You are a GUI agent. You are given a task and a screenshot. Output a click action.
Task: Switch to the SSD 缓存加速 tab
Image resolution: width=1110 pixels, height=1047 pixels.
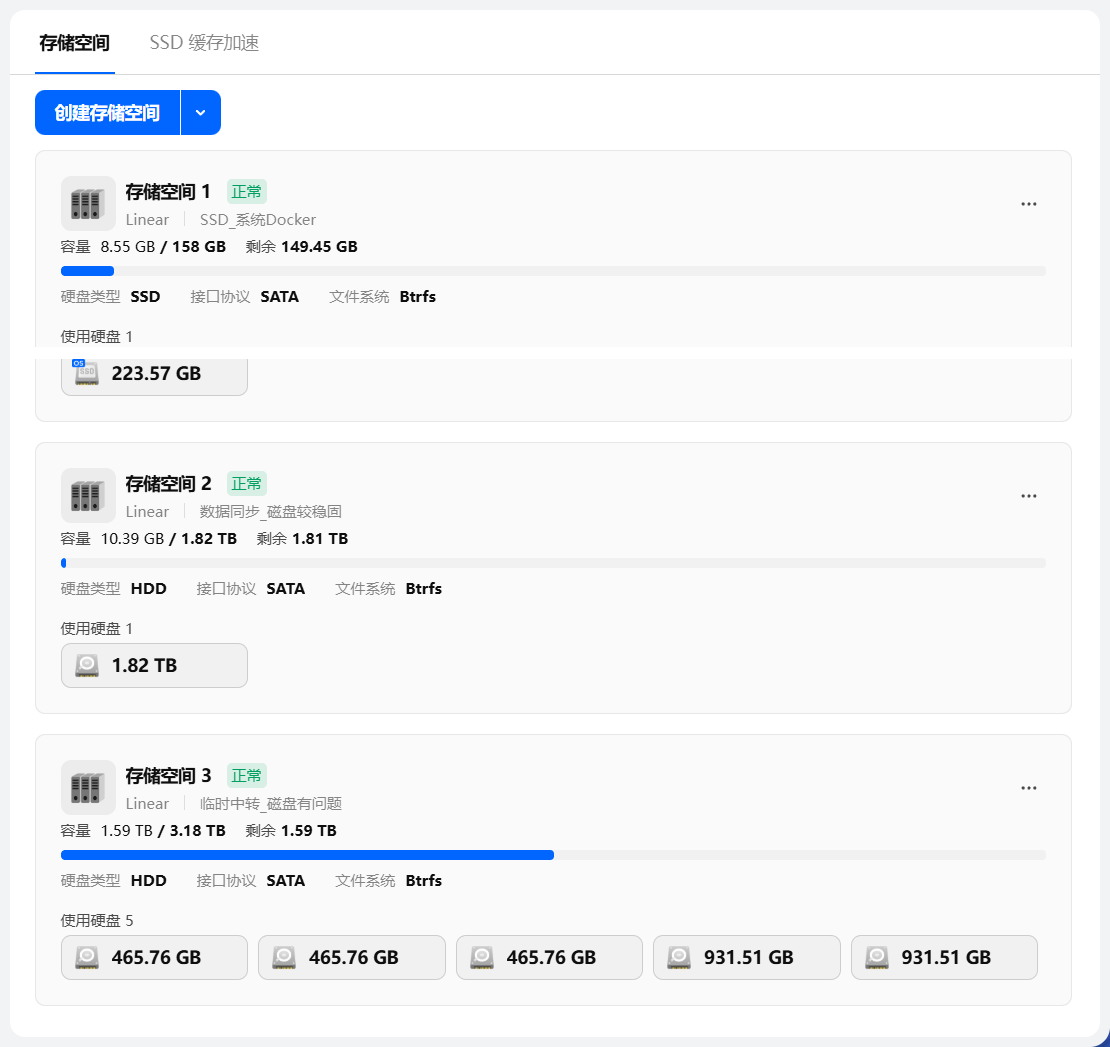[x=204, y=43]
